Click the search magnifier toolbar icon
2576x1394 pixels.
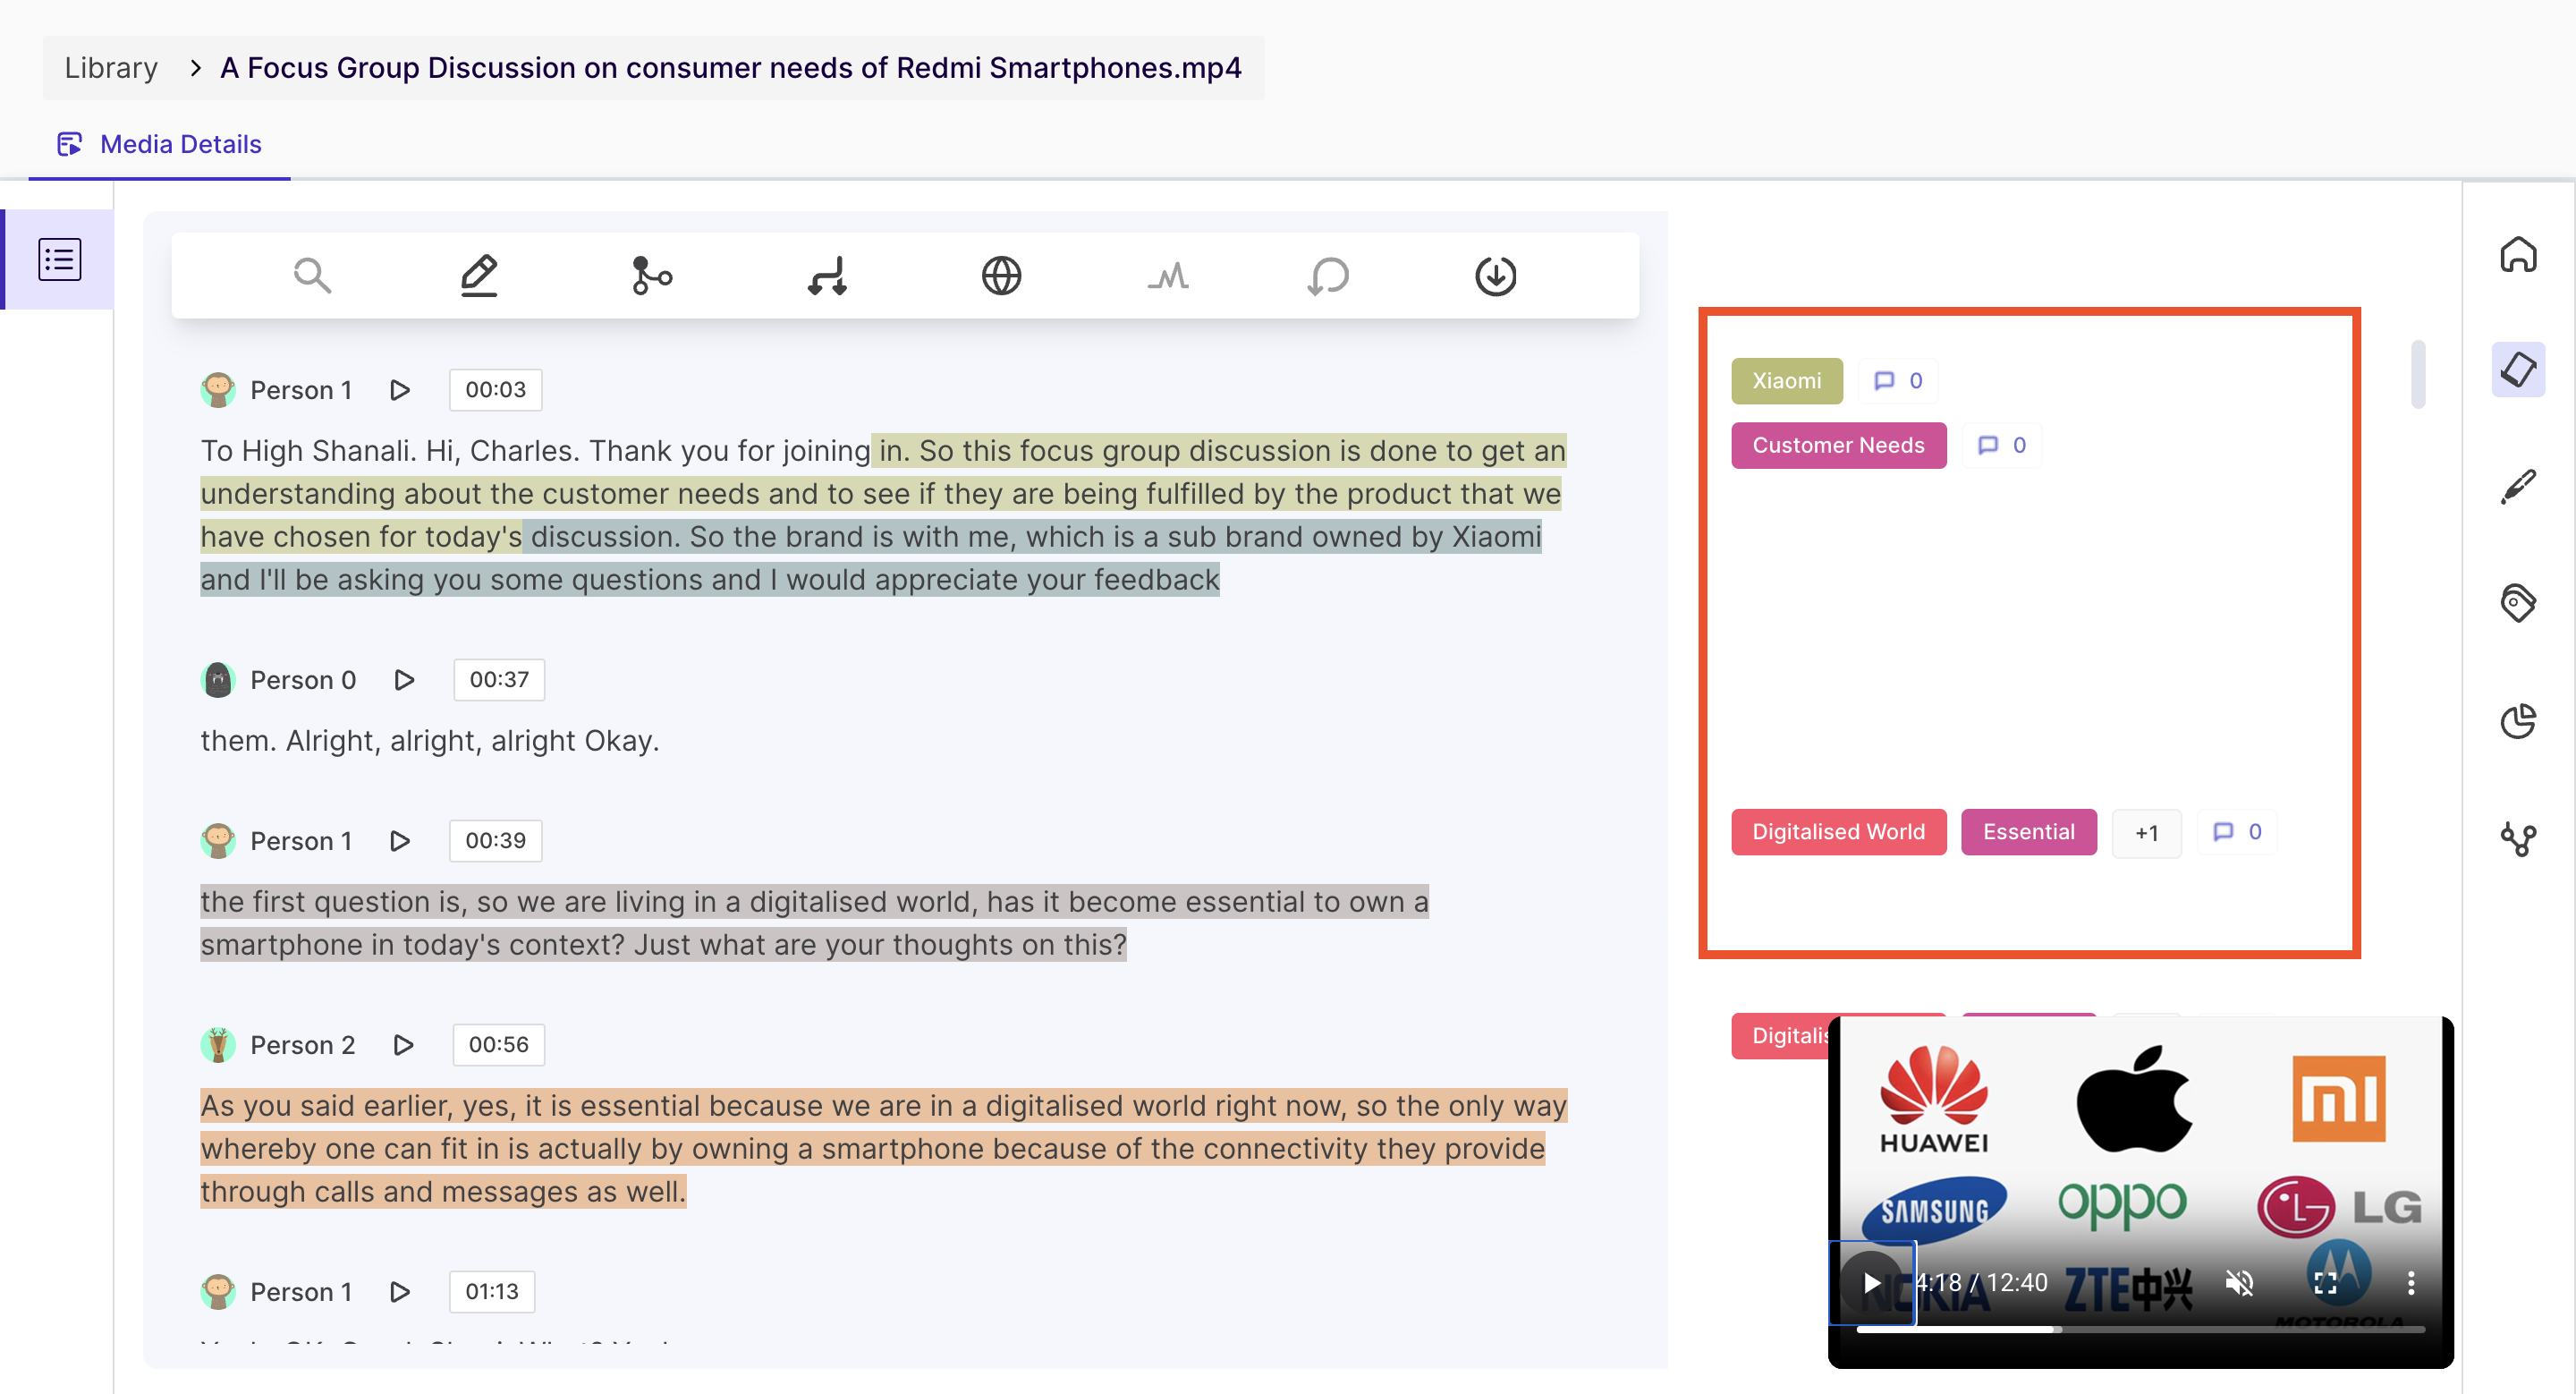312,275
